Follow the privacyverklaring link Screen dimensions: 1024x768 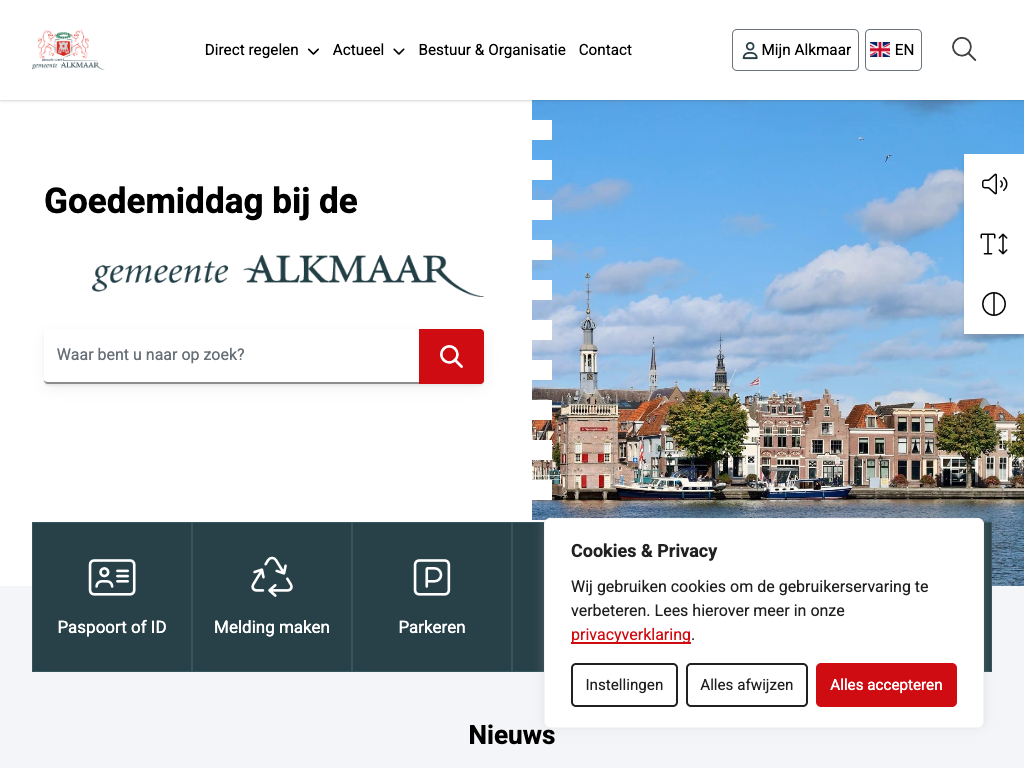(630, 634)
